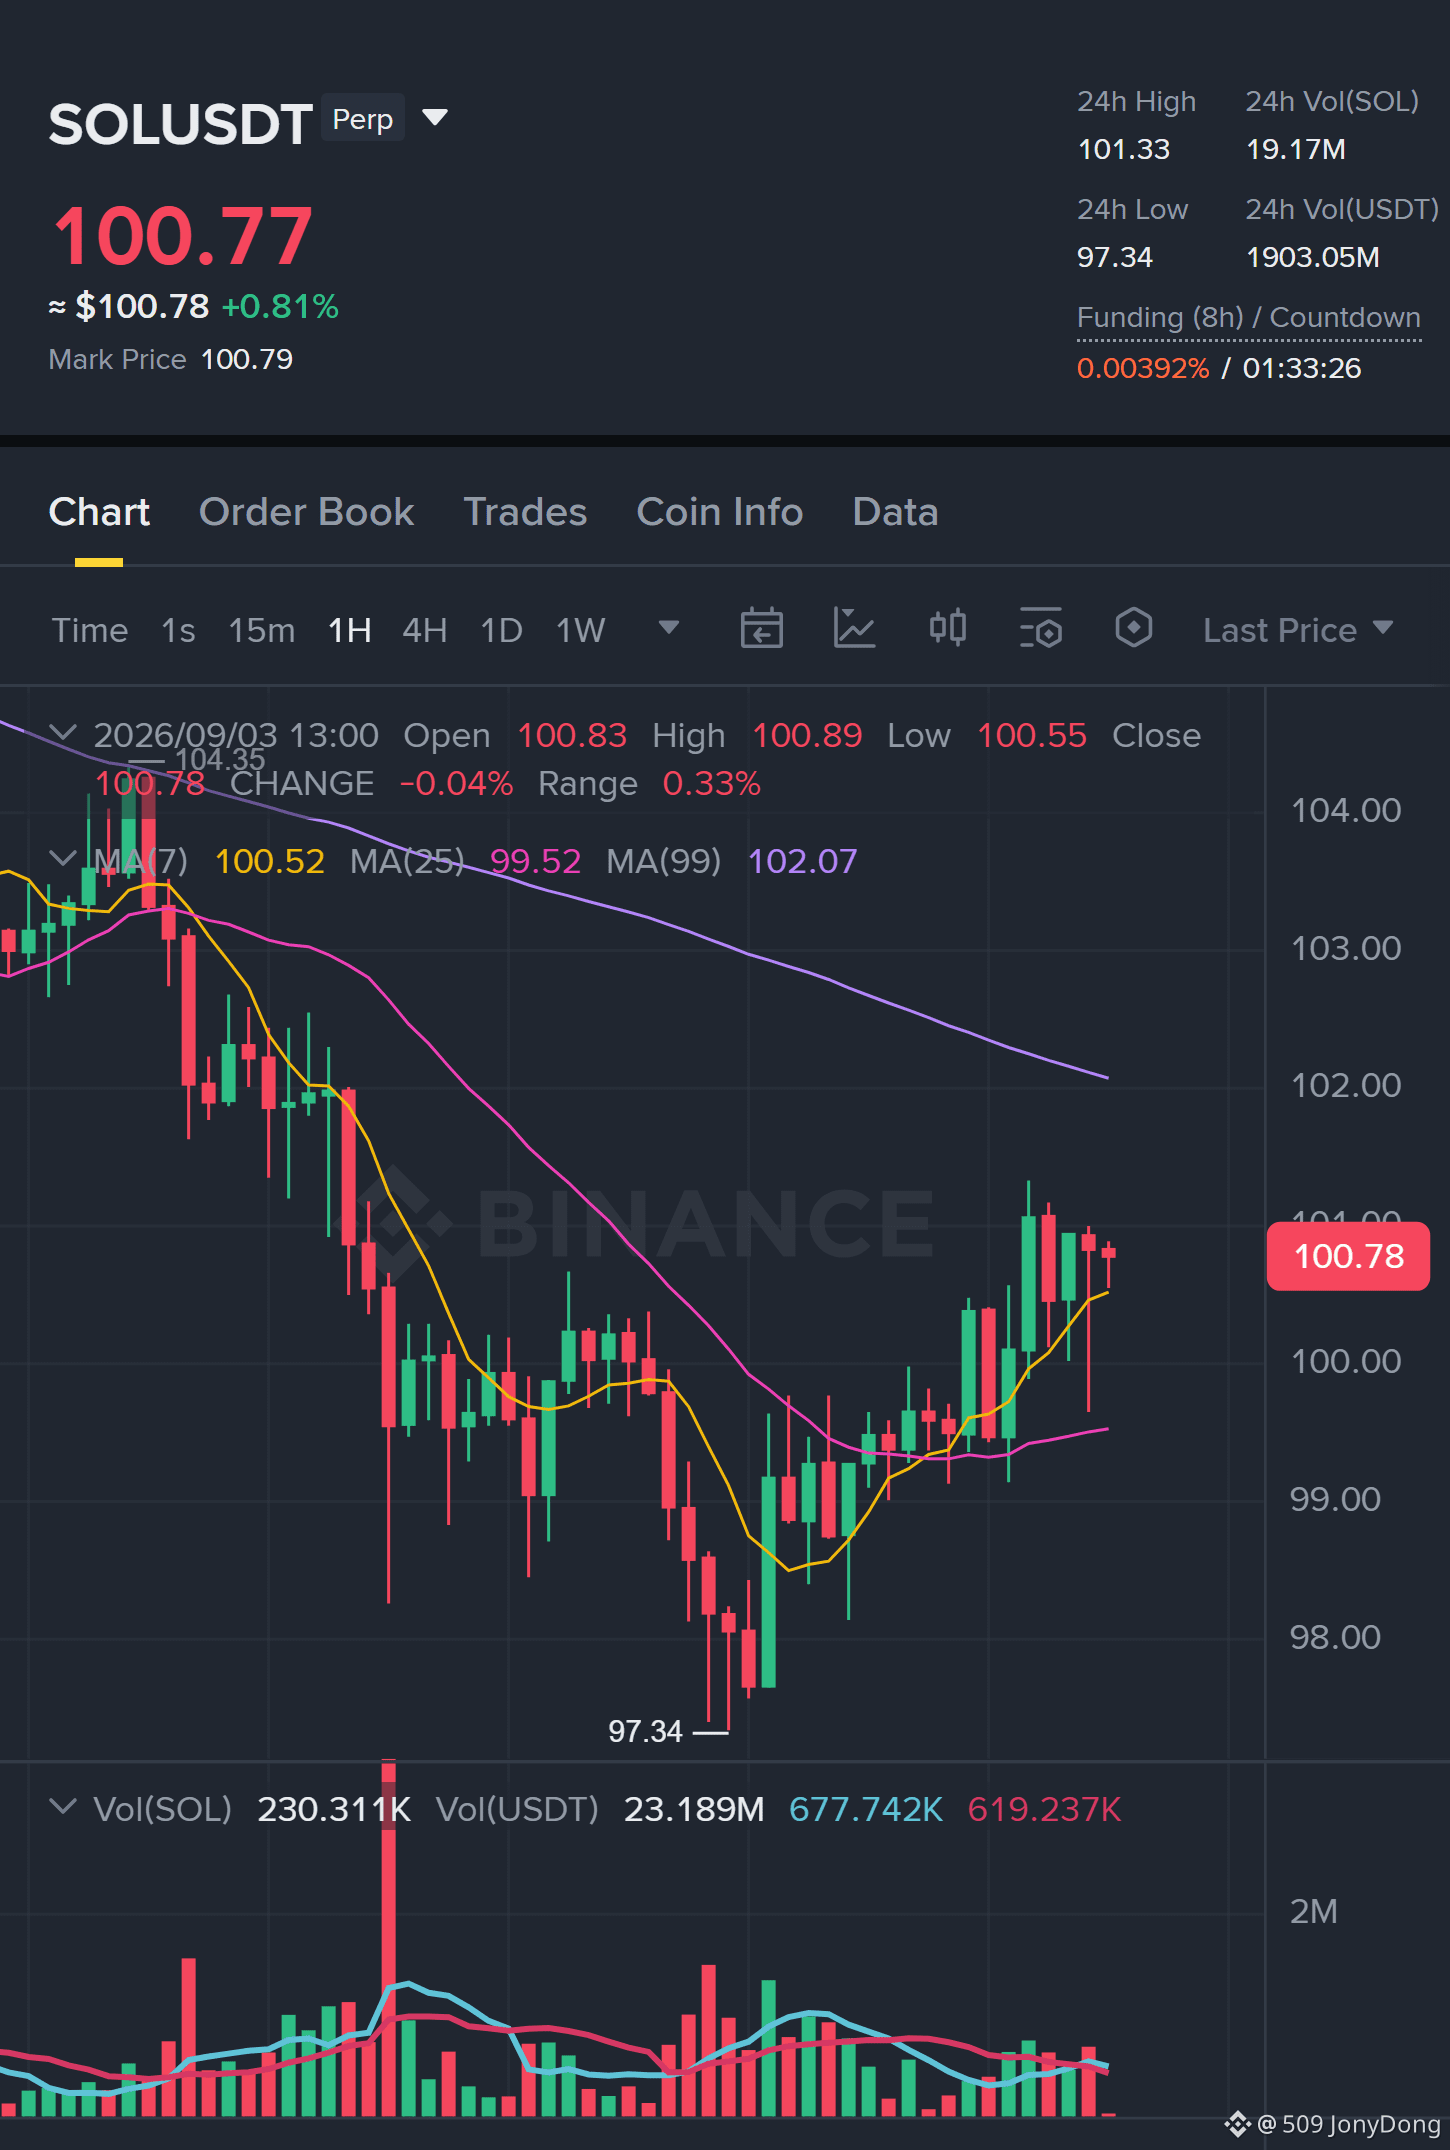
Task: Expand the more time intervals dropdown arrow
Action: point(669,628)
